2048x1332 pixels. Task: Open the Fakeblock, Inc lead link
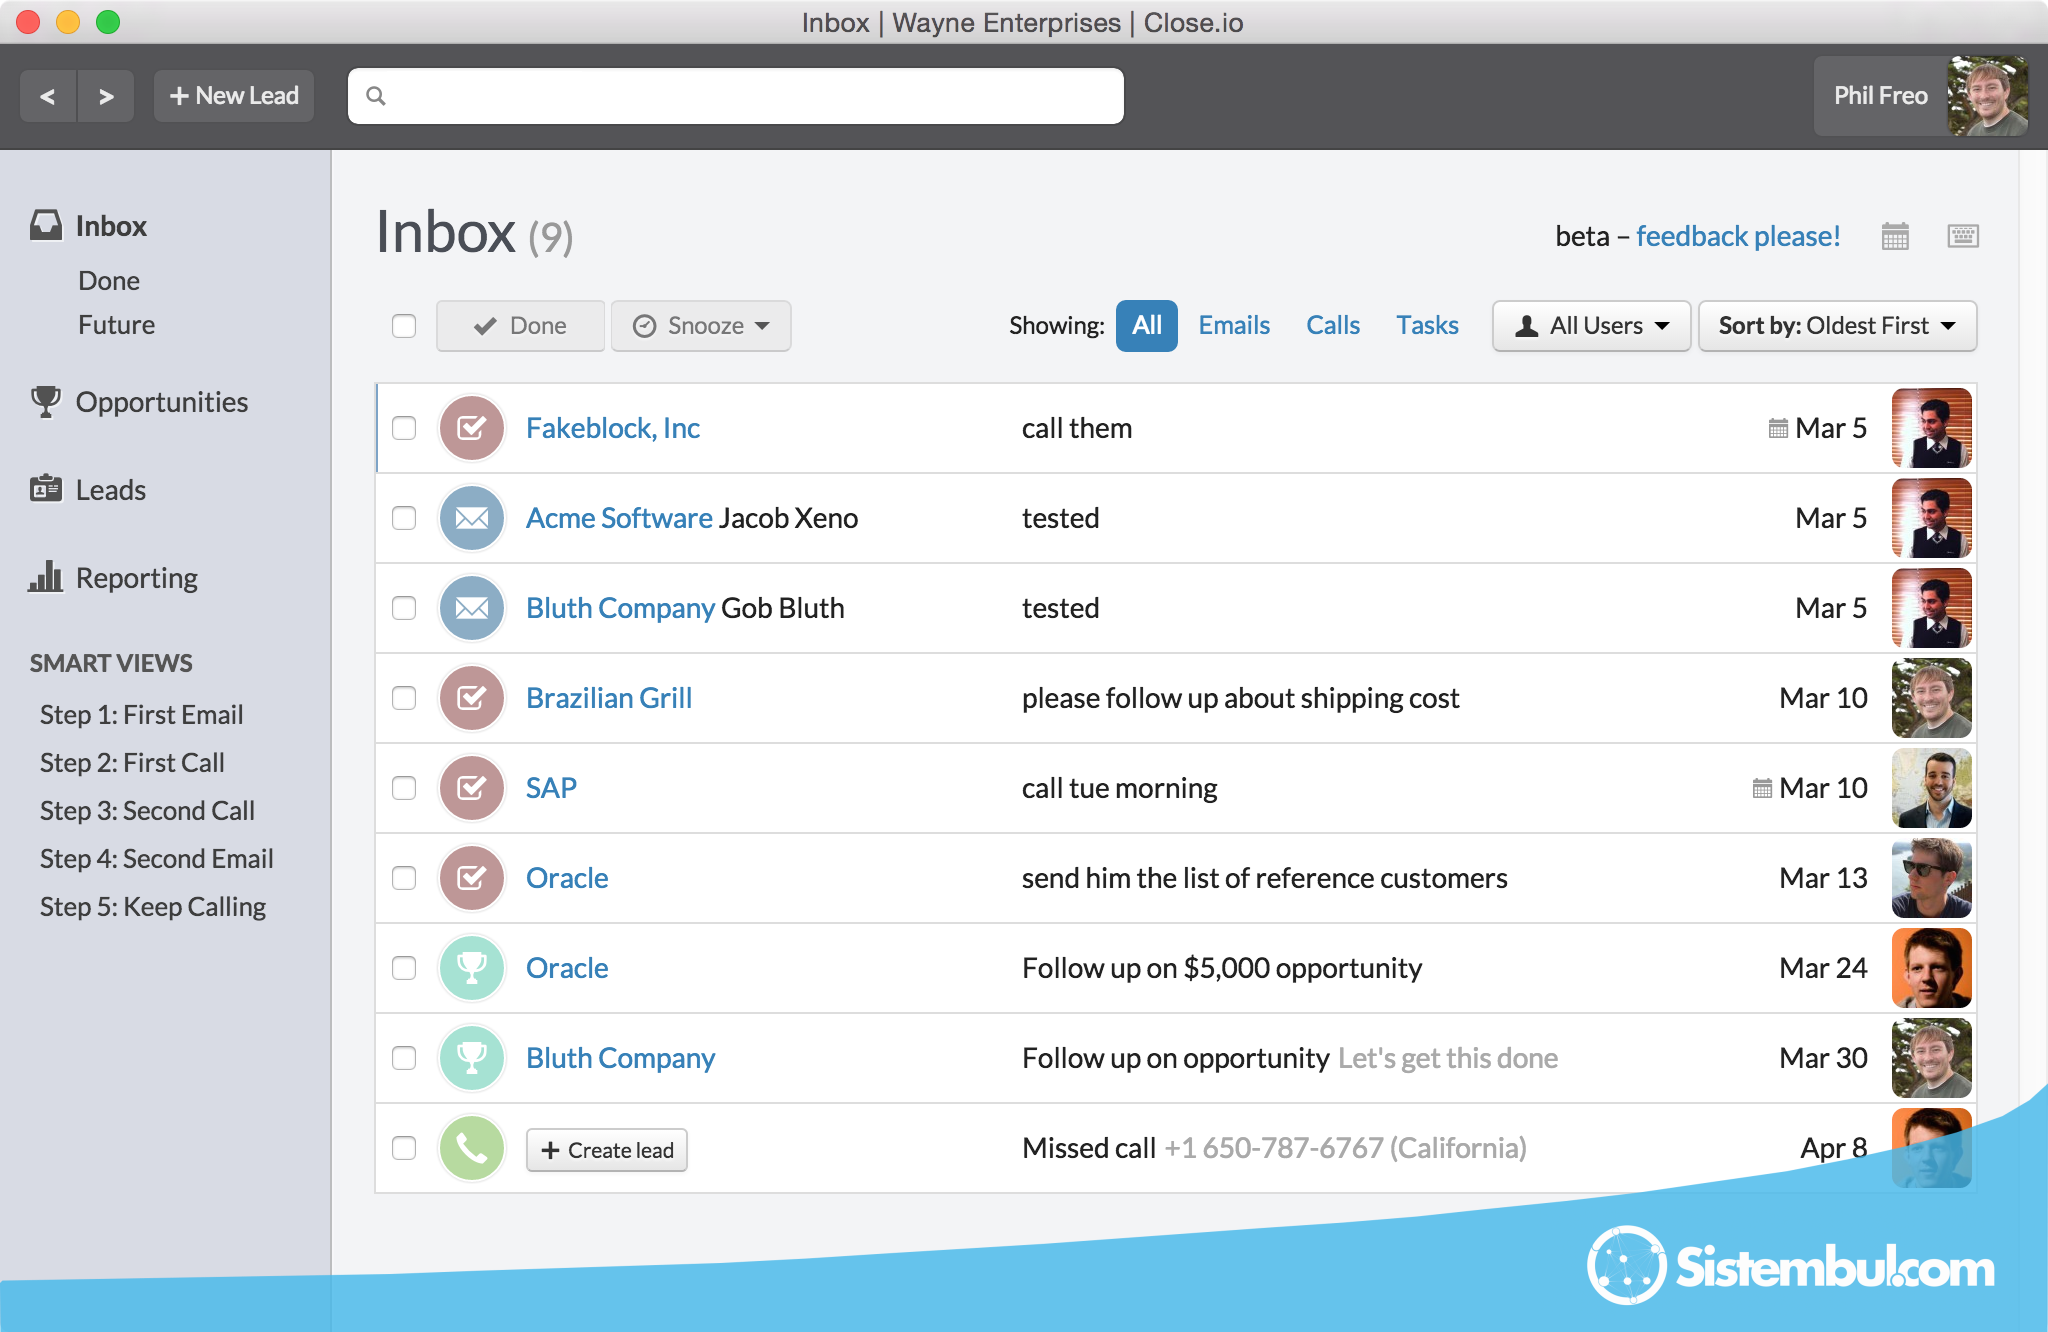tap(613, 428)
